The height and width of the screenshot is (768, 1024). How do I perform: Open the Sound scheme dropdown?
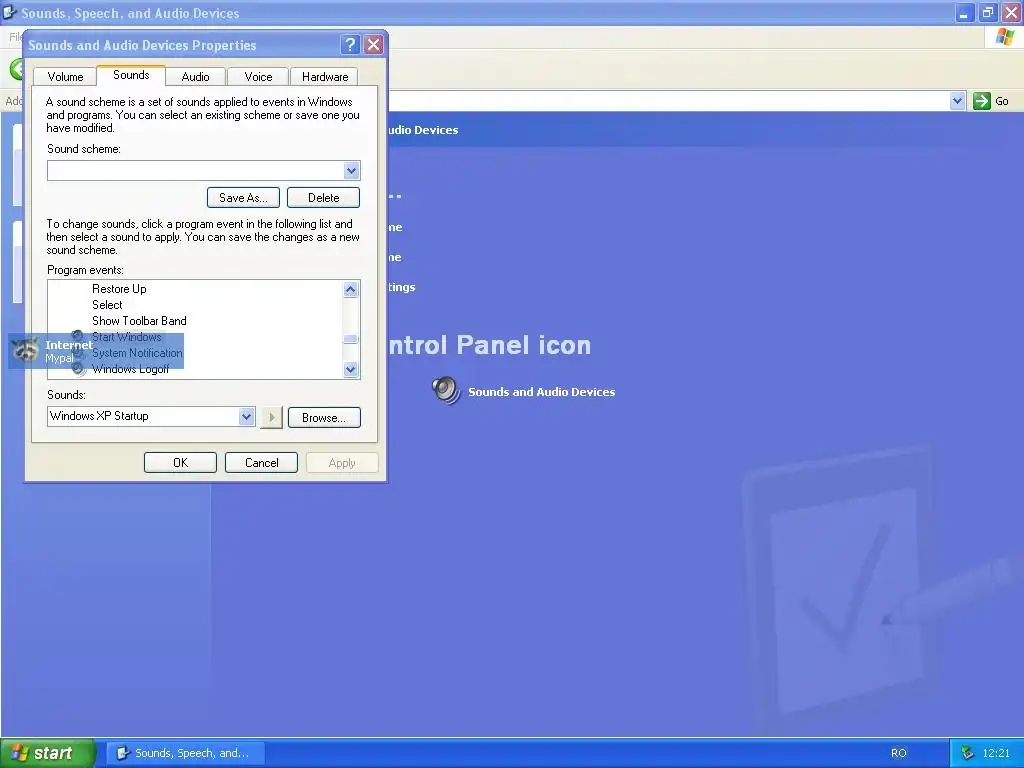pos(351,170)
